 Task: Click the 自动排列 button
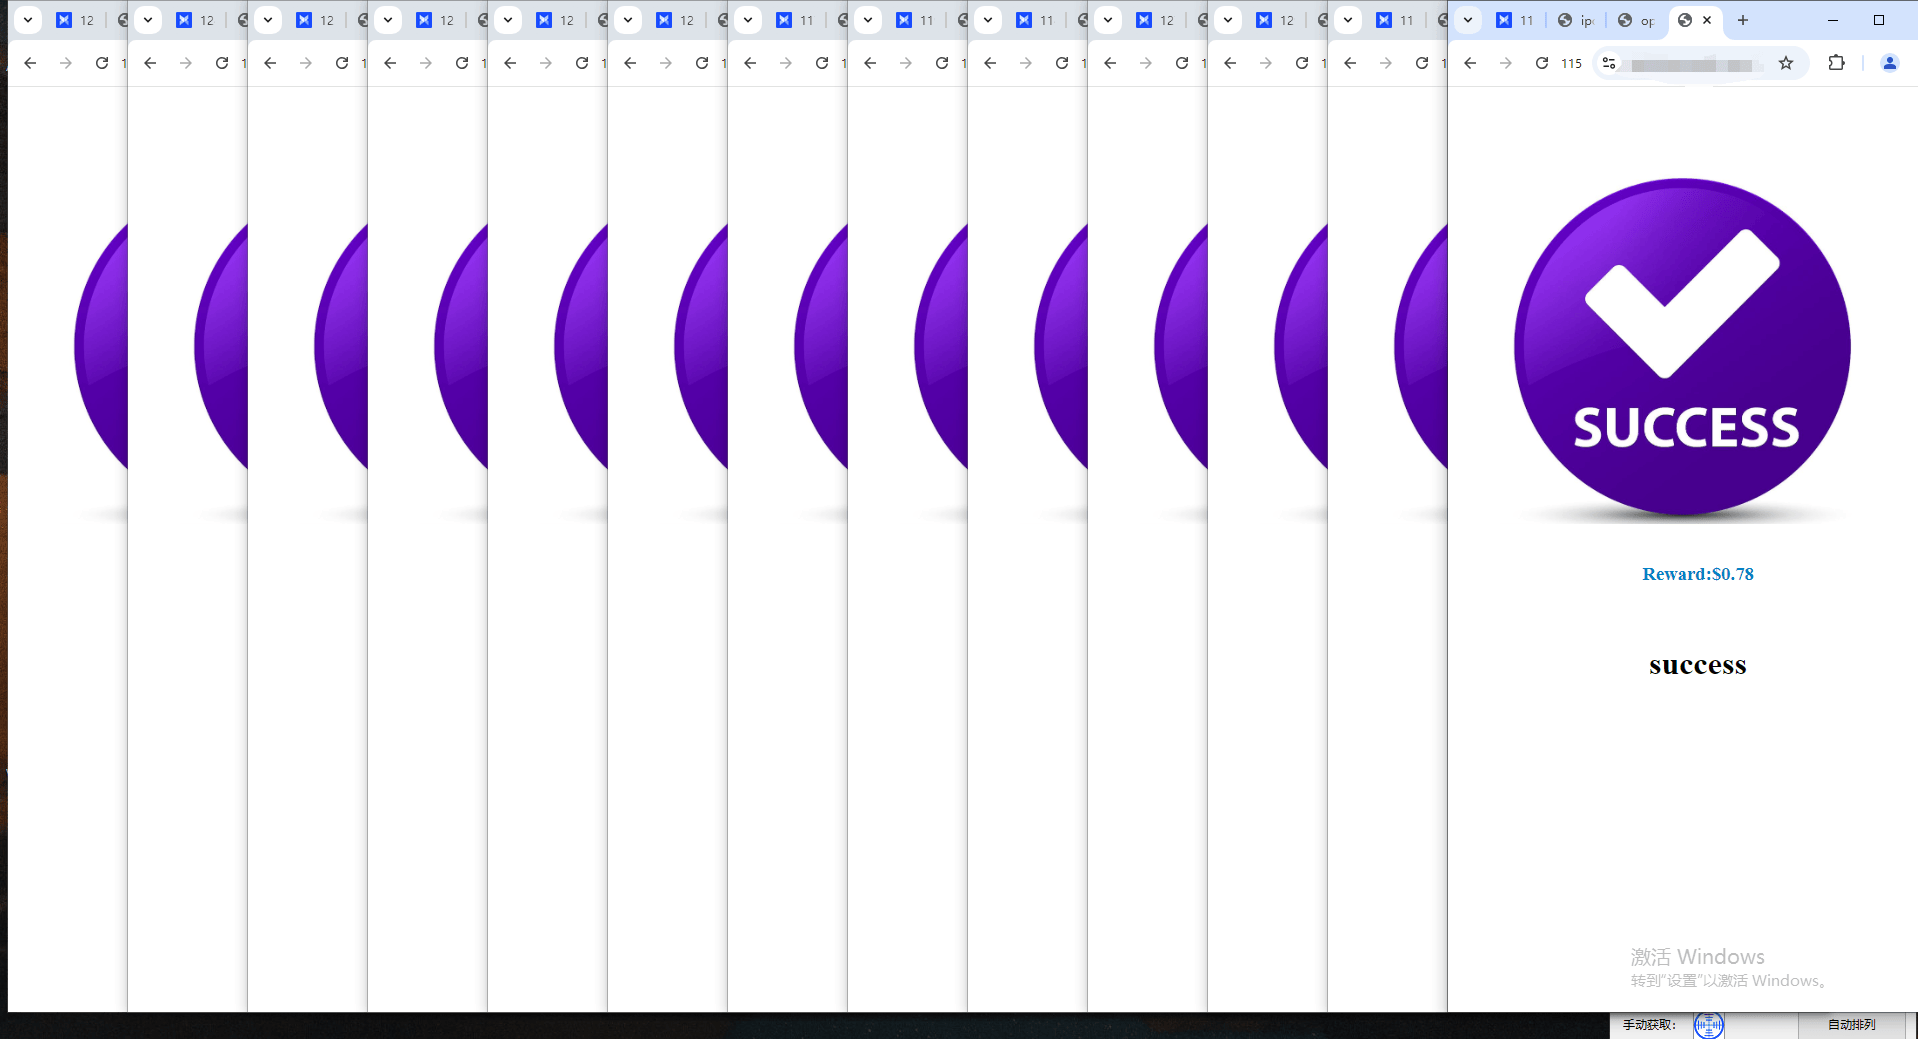(1852, 1025)
